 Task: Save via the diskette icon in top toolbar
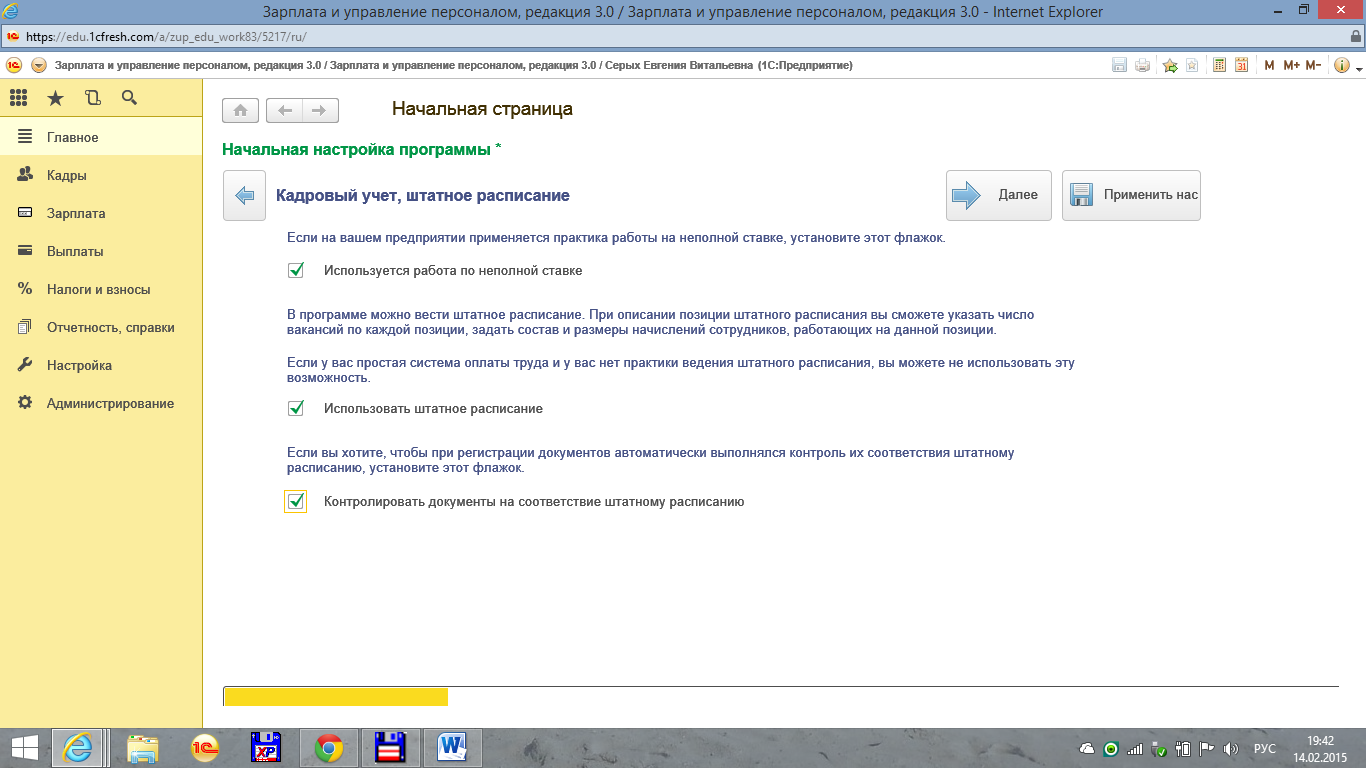pyautogui.click(x=1120, y=65)
